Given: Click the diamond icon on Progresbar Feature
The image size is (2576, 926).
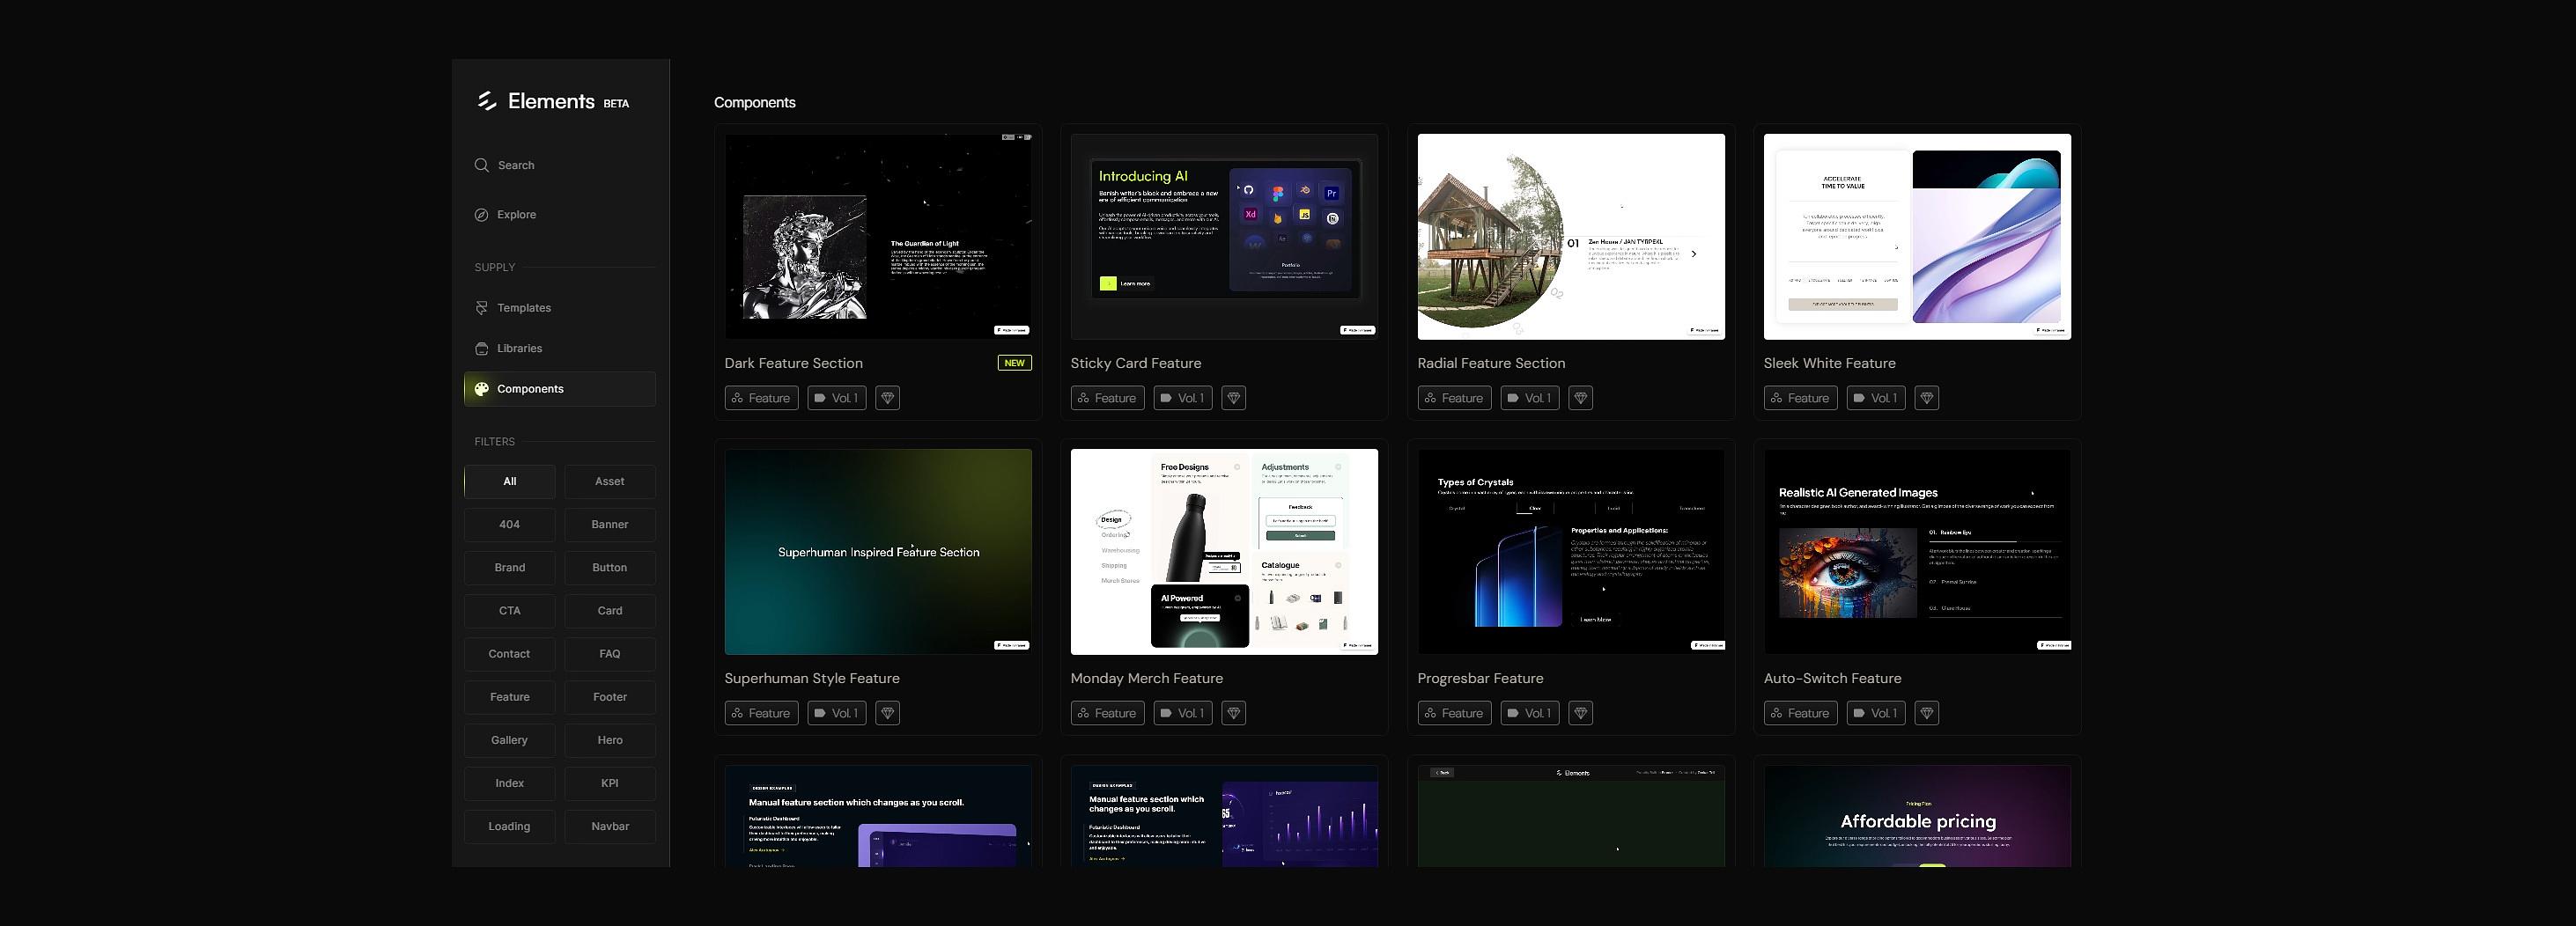Looking at the screenshot, I should tap(1580, 713).
